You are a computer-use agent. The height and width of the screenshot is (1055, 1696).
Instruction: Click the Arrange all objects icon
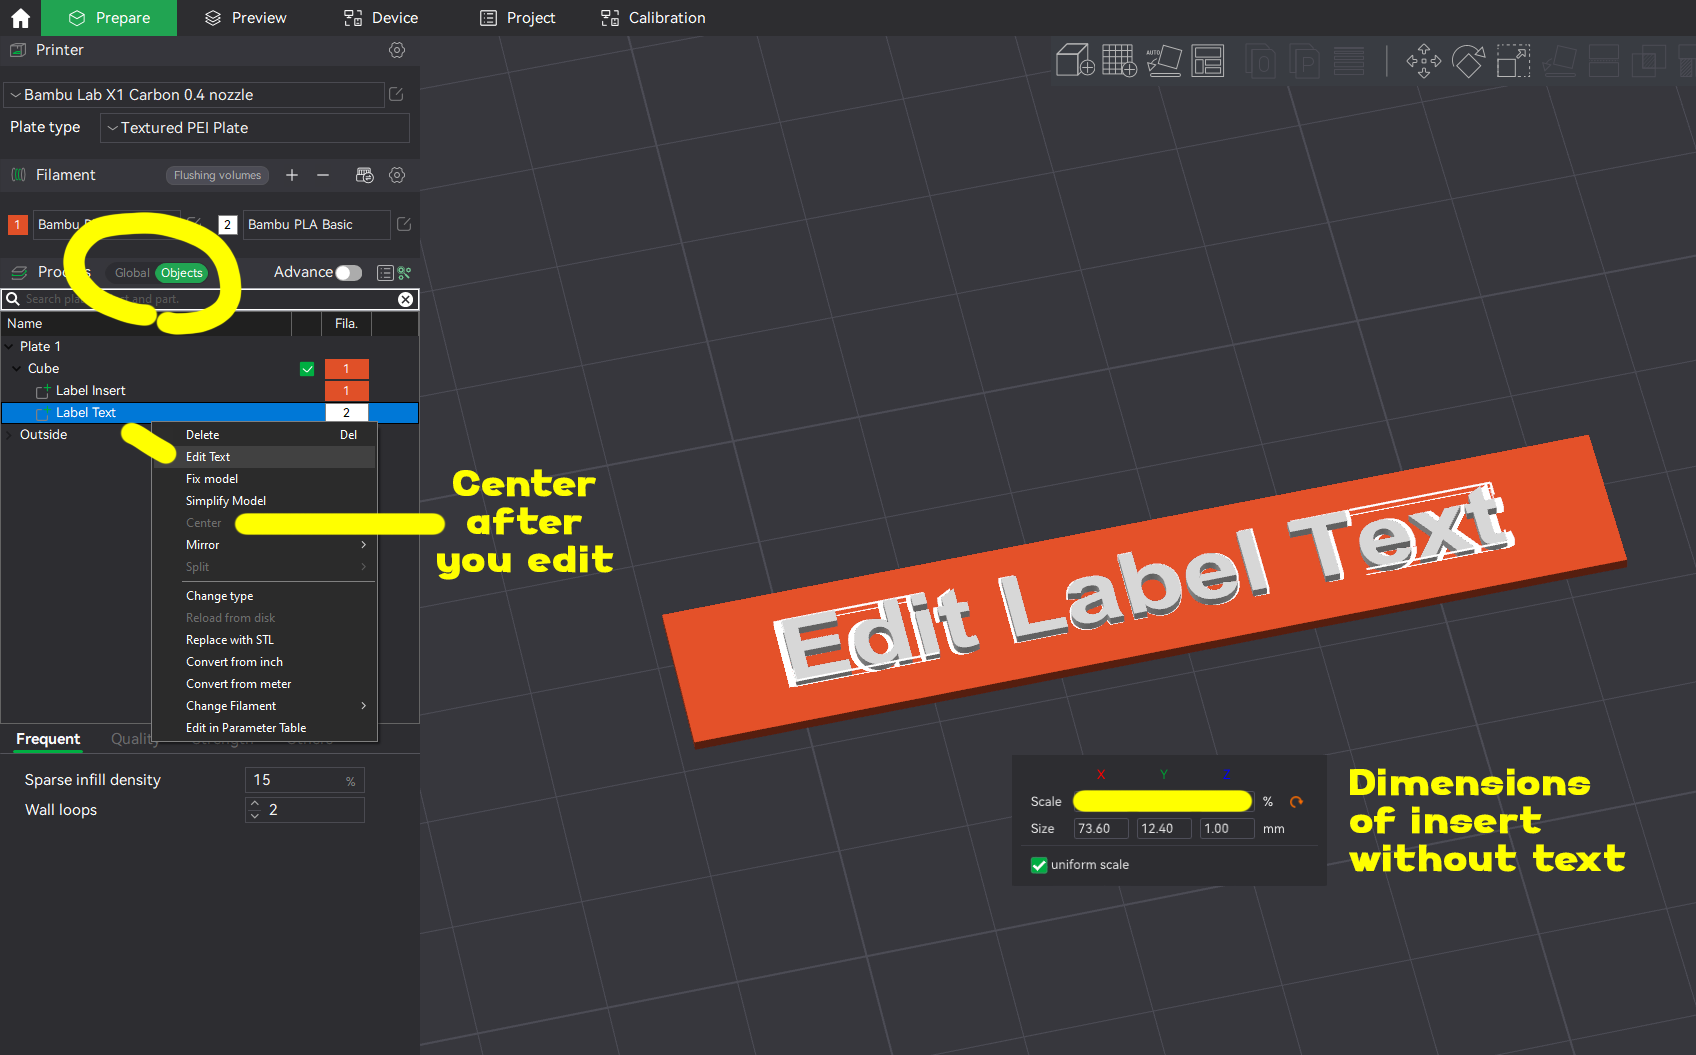[x=1207, y=60]
